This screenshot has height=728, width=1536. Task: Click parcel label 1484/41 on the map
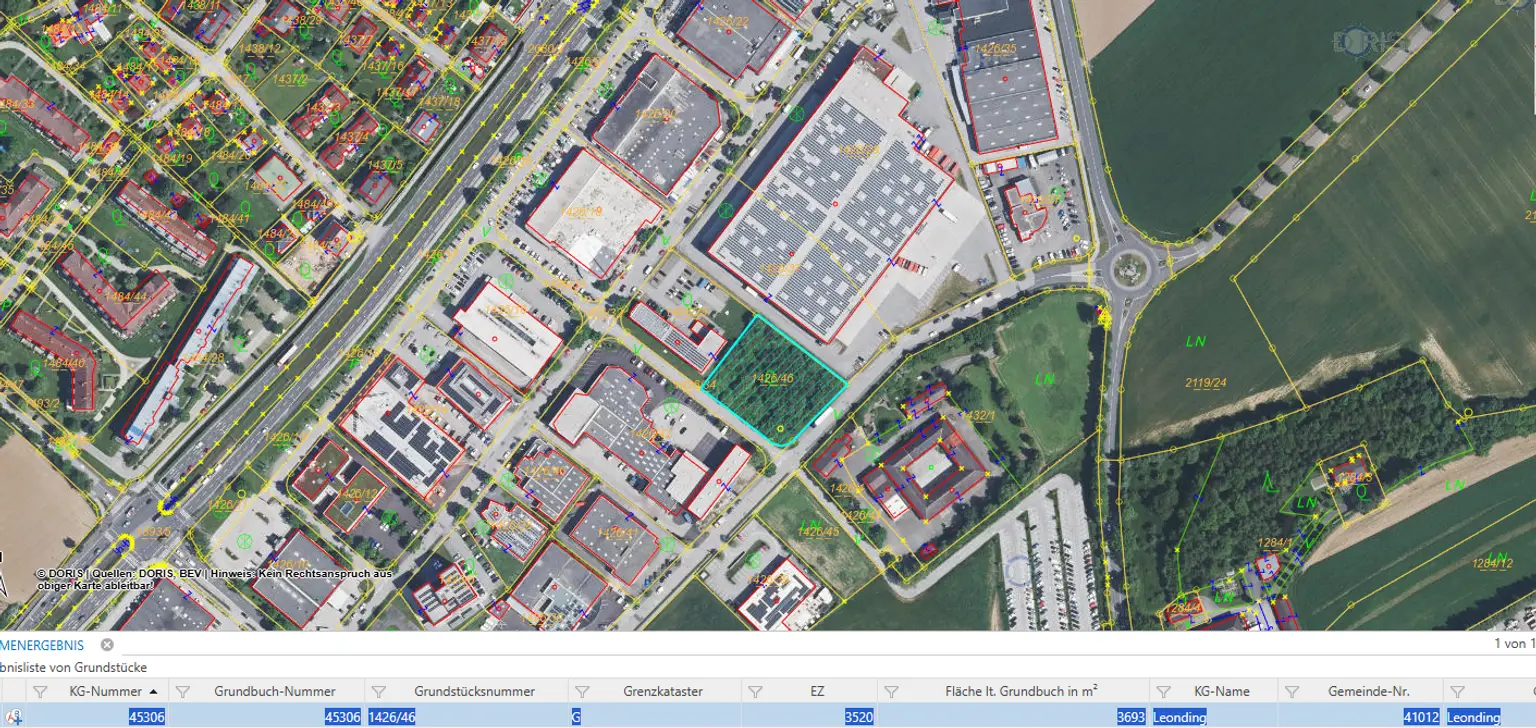(229, 219)
